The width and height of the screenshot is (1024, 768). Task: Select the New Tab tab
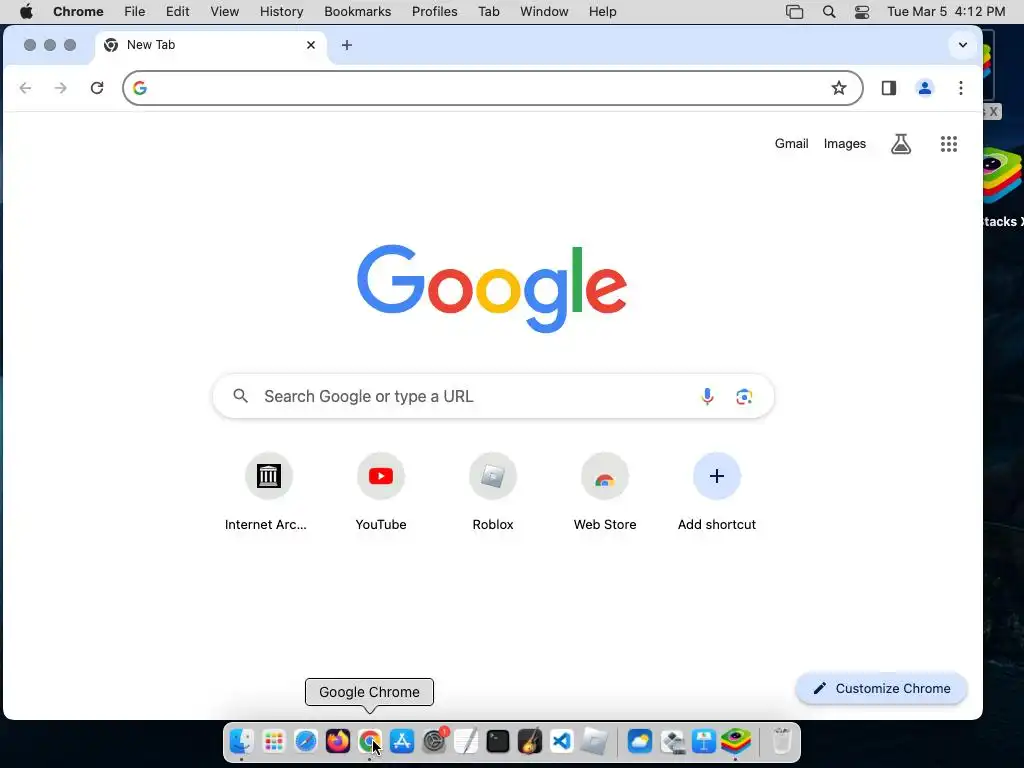point(210,45)
